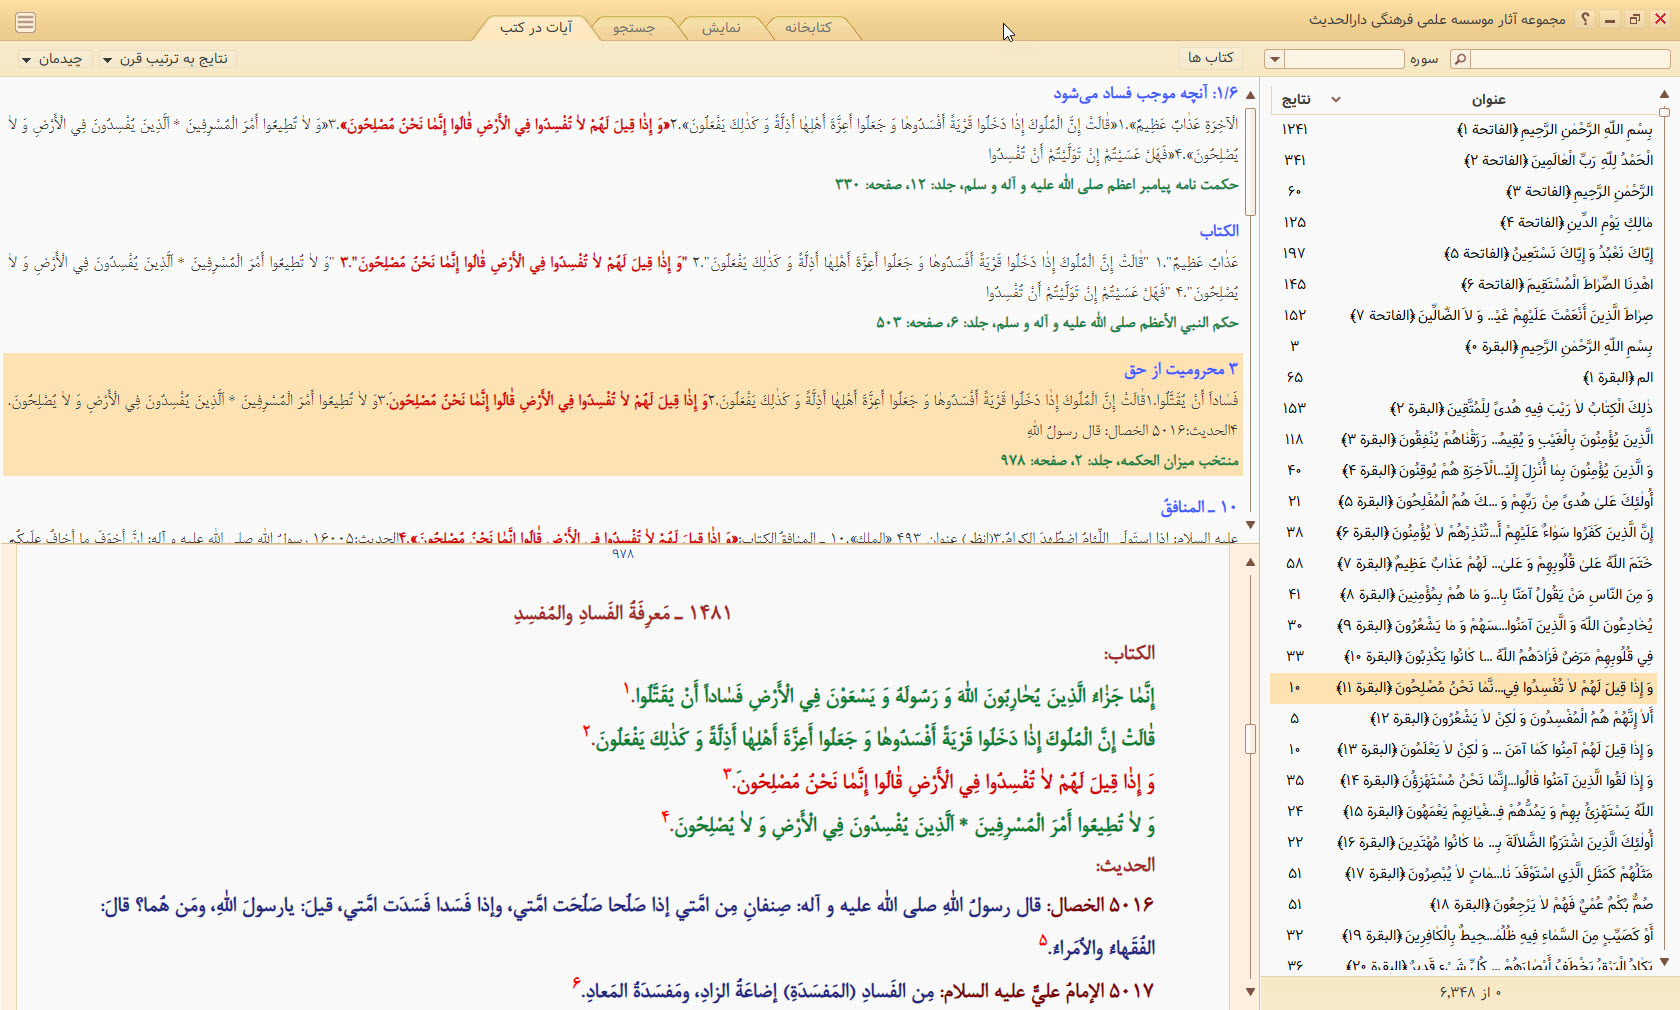The height and width of the screenshot is (1010, 1680).
Task: Select verse row البقرة ۱۴
Action: [1464, 780]
